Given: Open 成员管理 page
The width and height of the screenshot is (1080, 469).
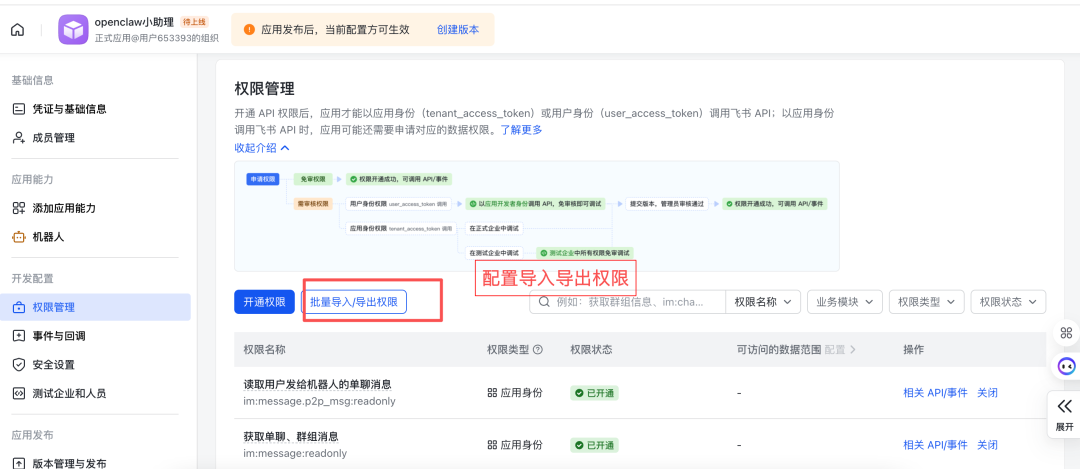Looking at the screenshot, I should [x=54, y=138].
